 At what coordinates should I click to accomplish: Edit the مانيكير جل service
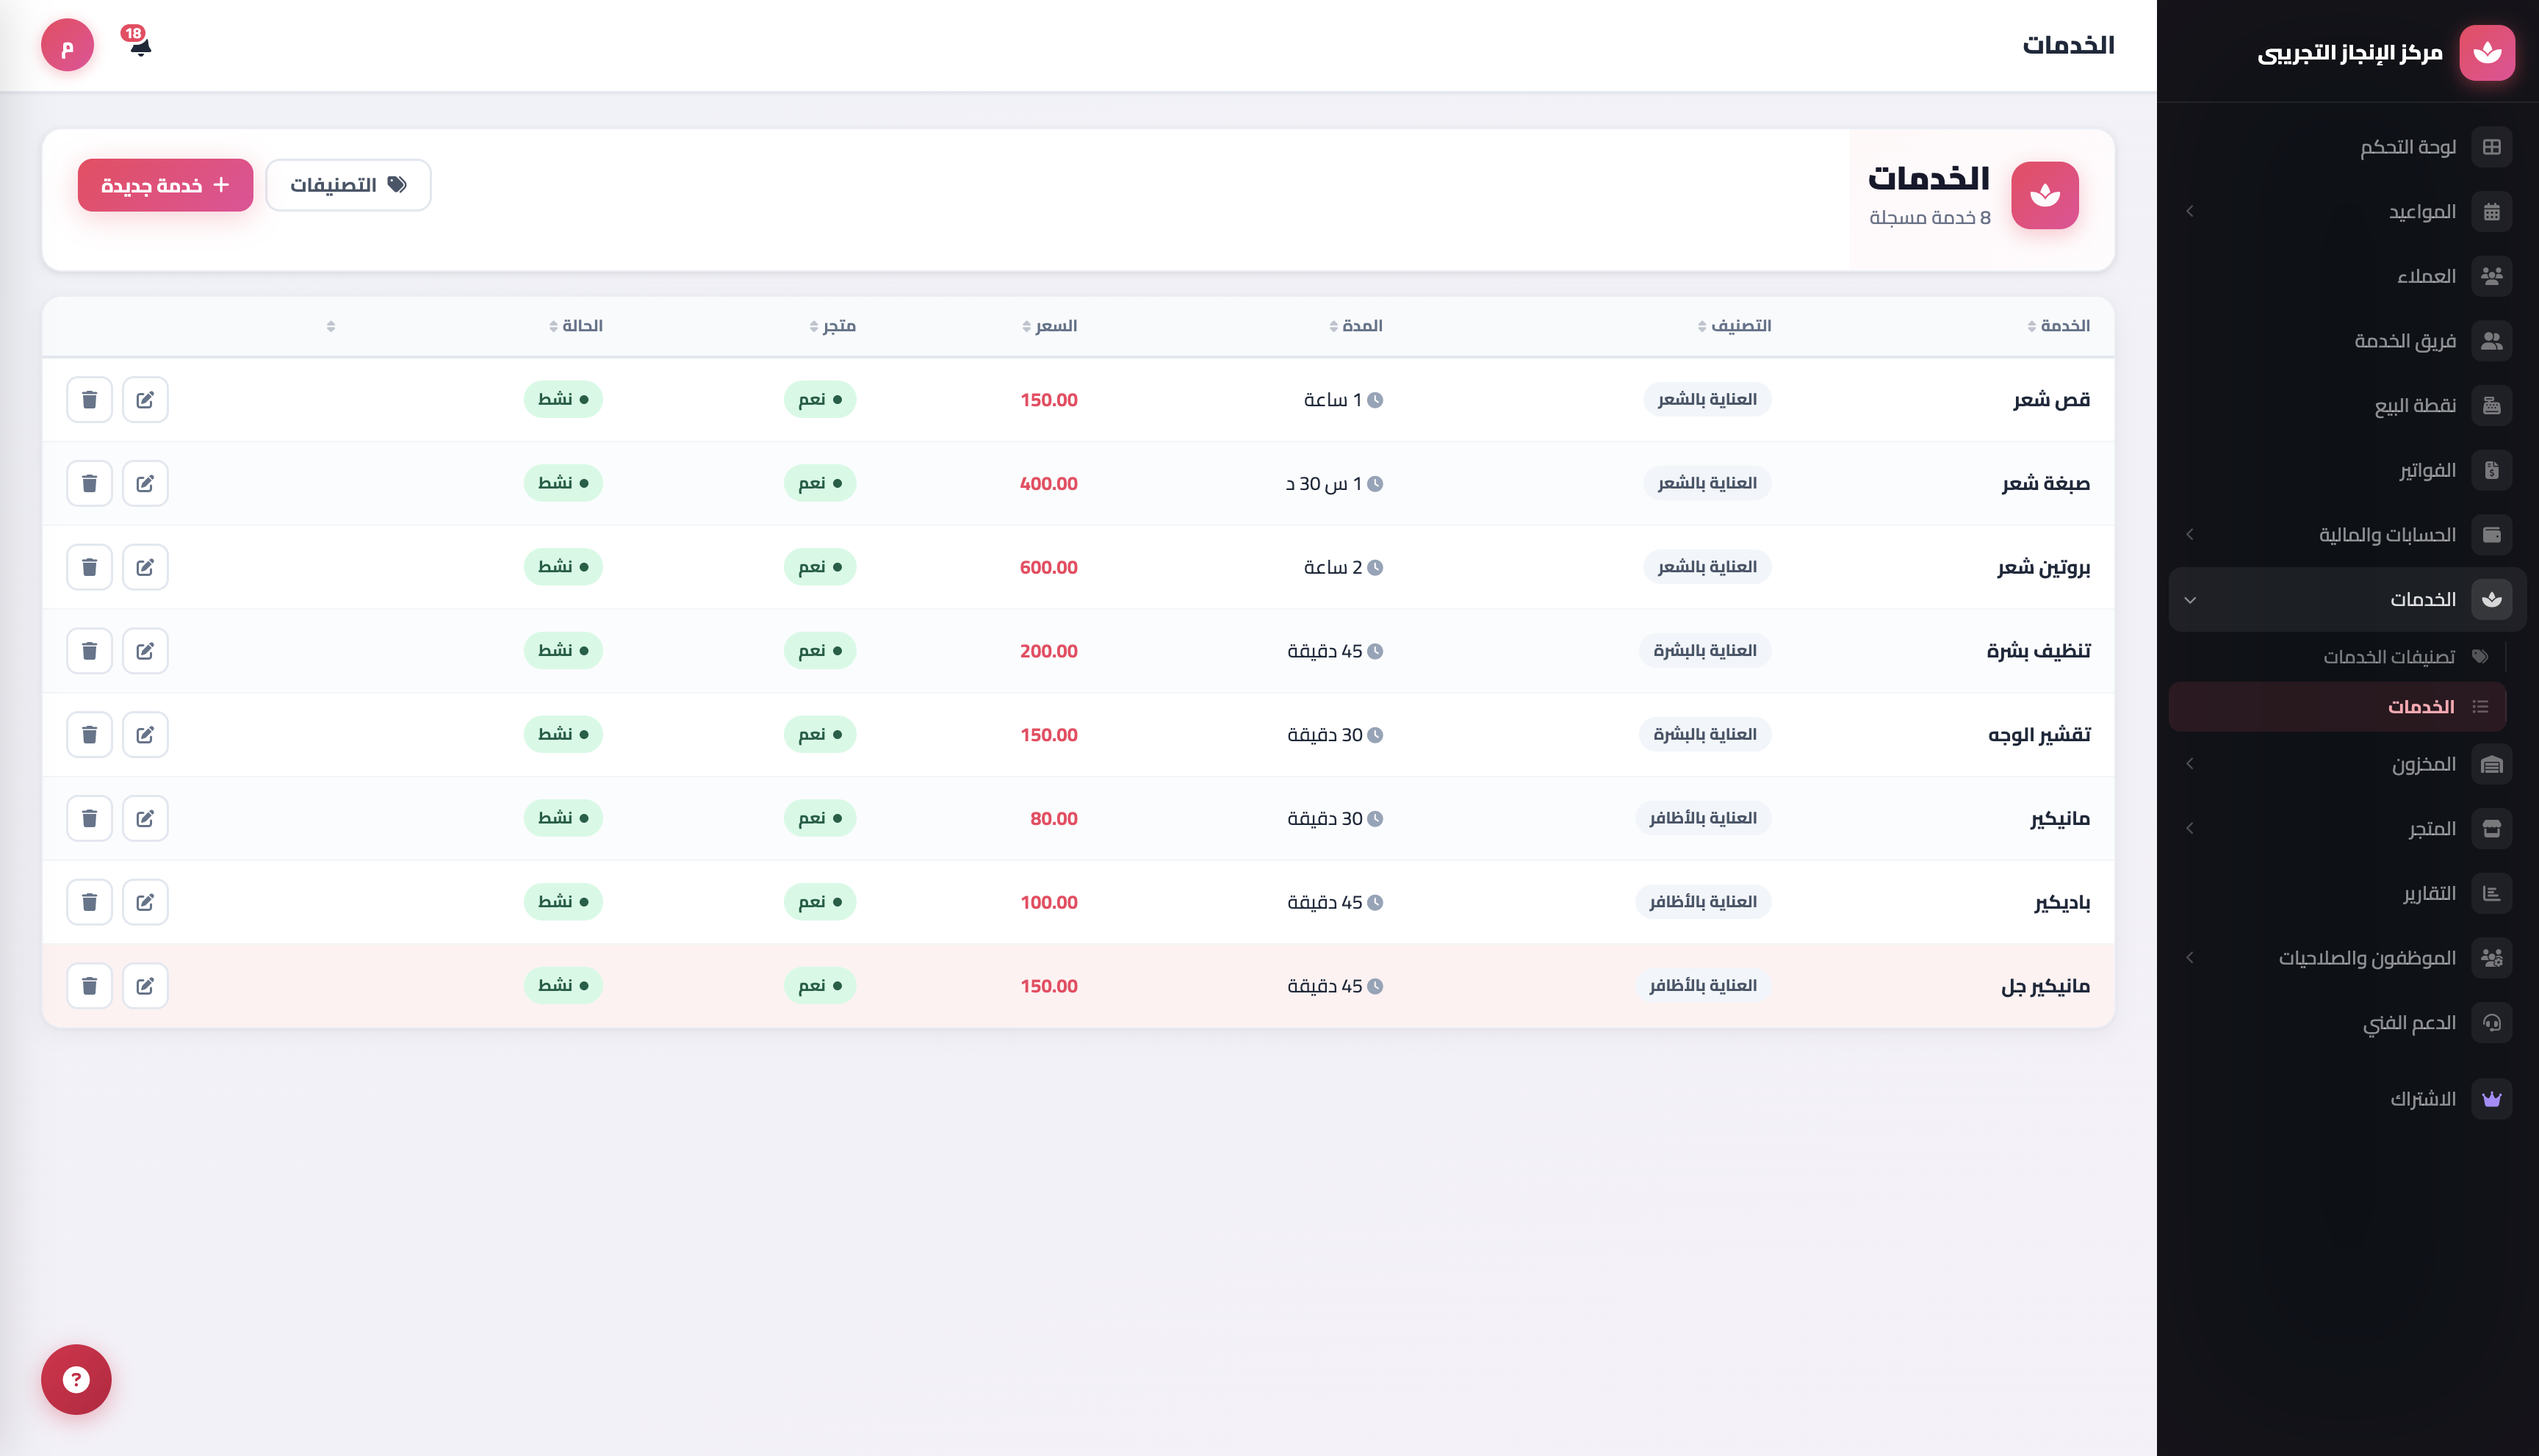click(x=145, y=986)
